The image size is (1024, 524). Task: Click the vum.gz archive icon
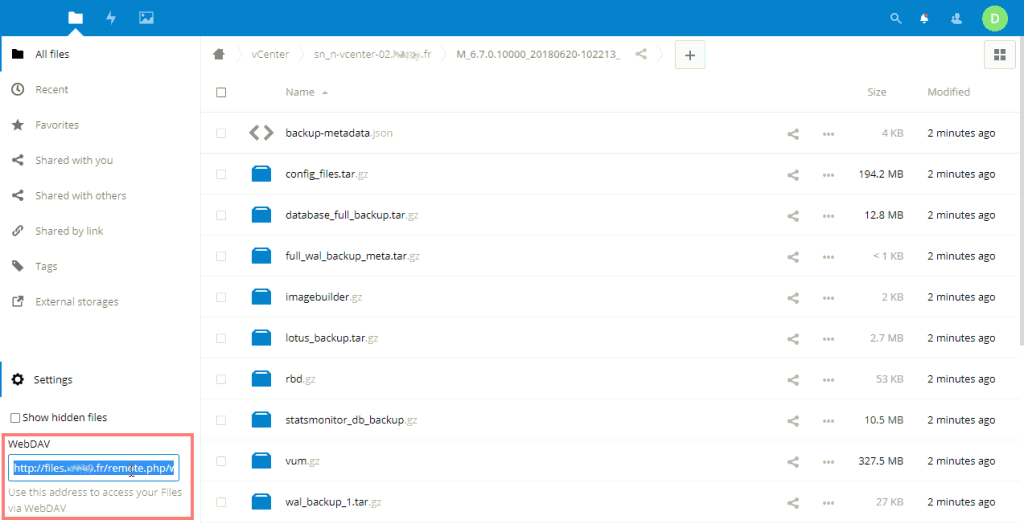261,461
